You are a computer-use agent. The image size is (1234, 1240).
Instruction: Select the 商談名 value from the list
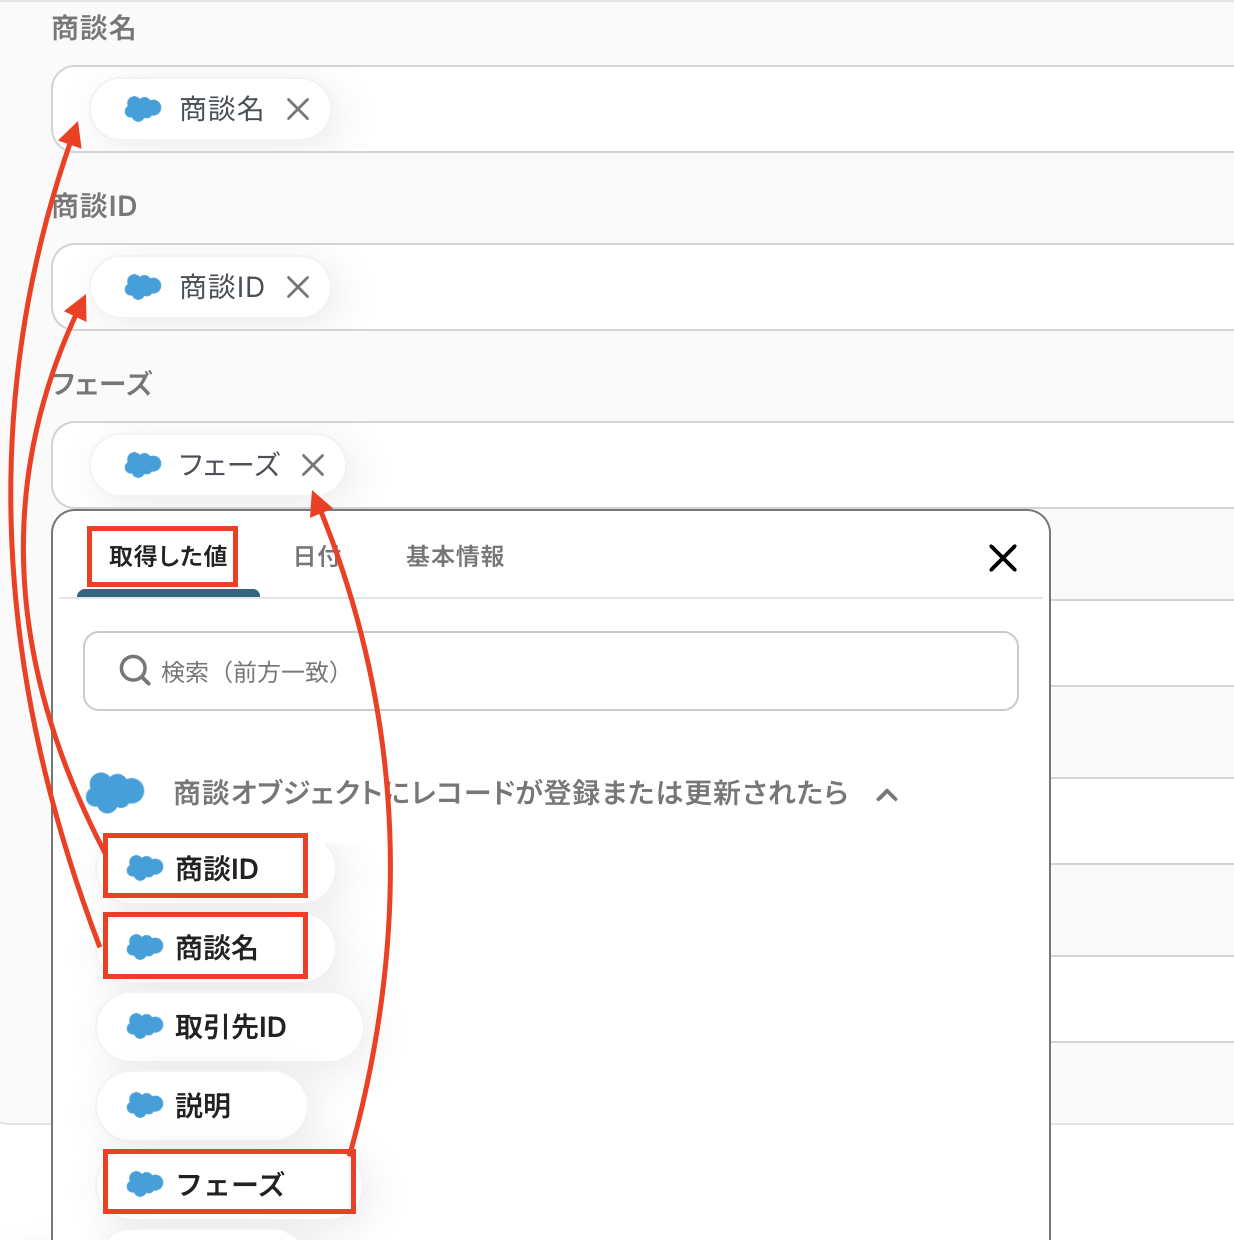point(217,946)
